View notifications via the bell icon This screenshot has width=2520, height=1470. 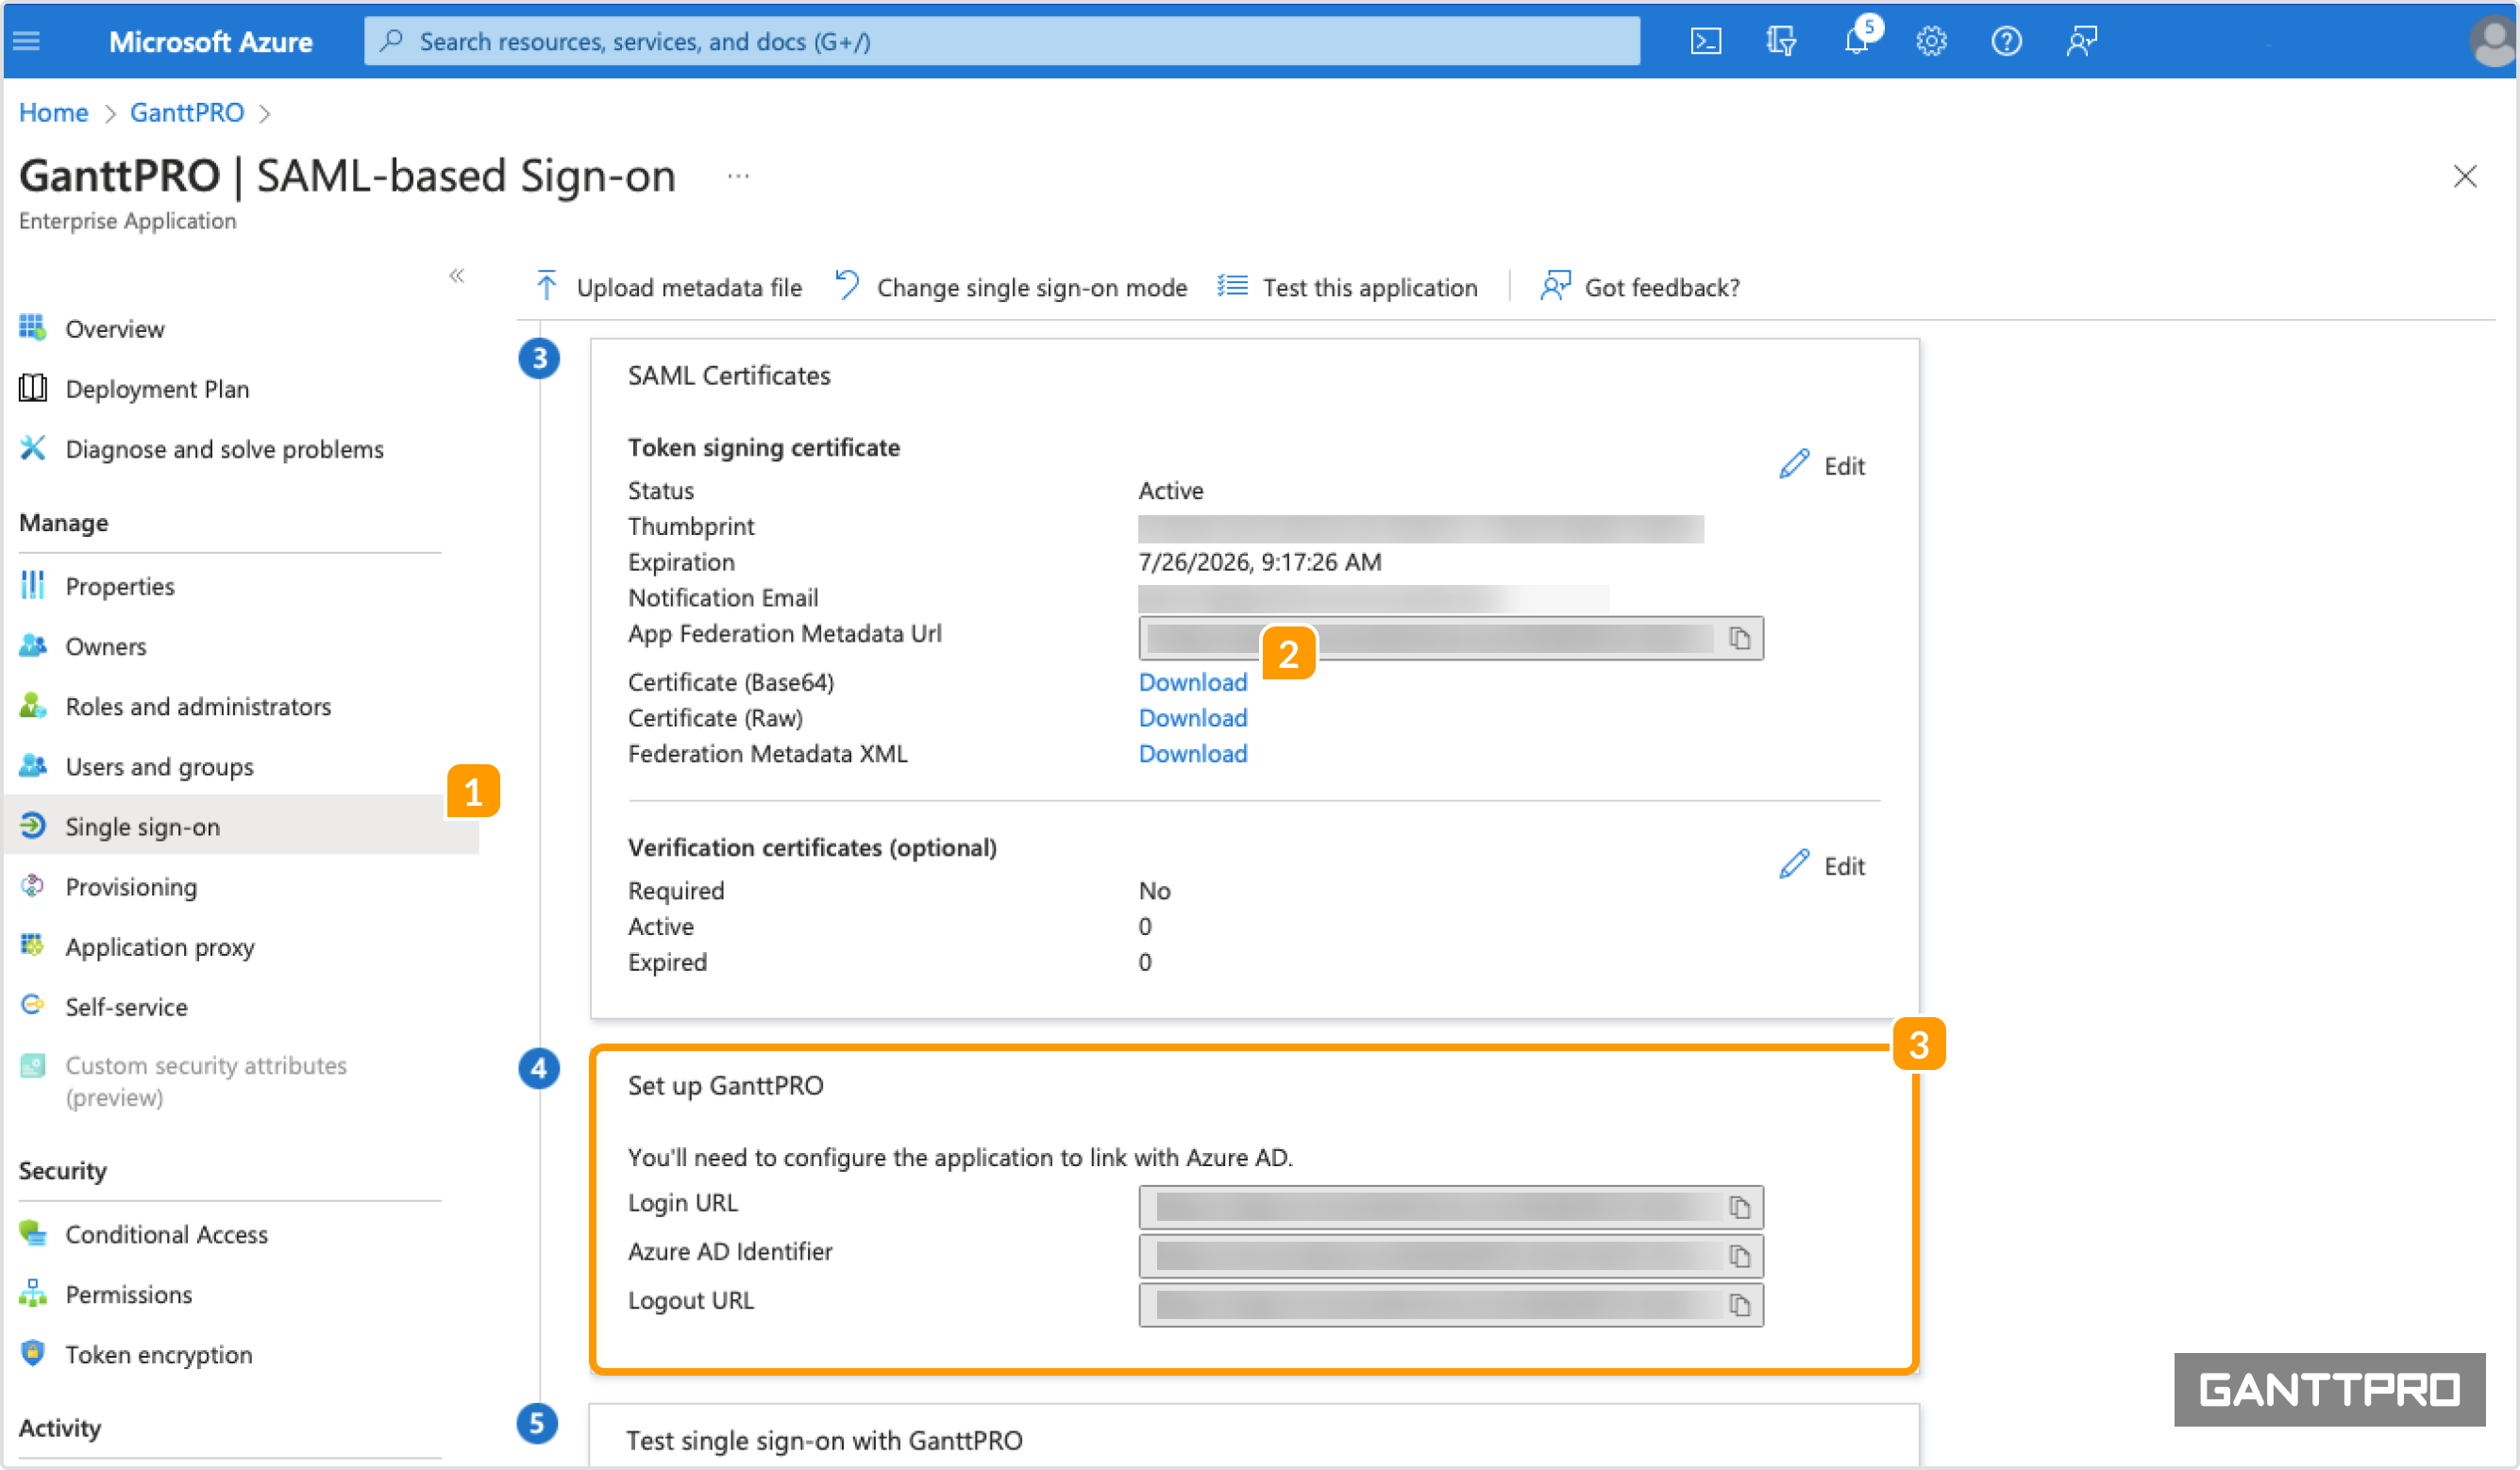pos(1857,41)
